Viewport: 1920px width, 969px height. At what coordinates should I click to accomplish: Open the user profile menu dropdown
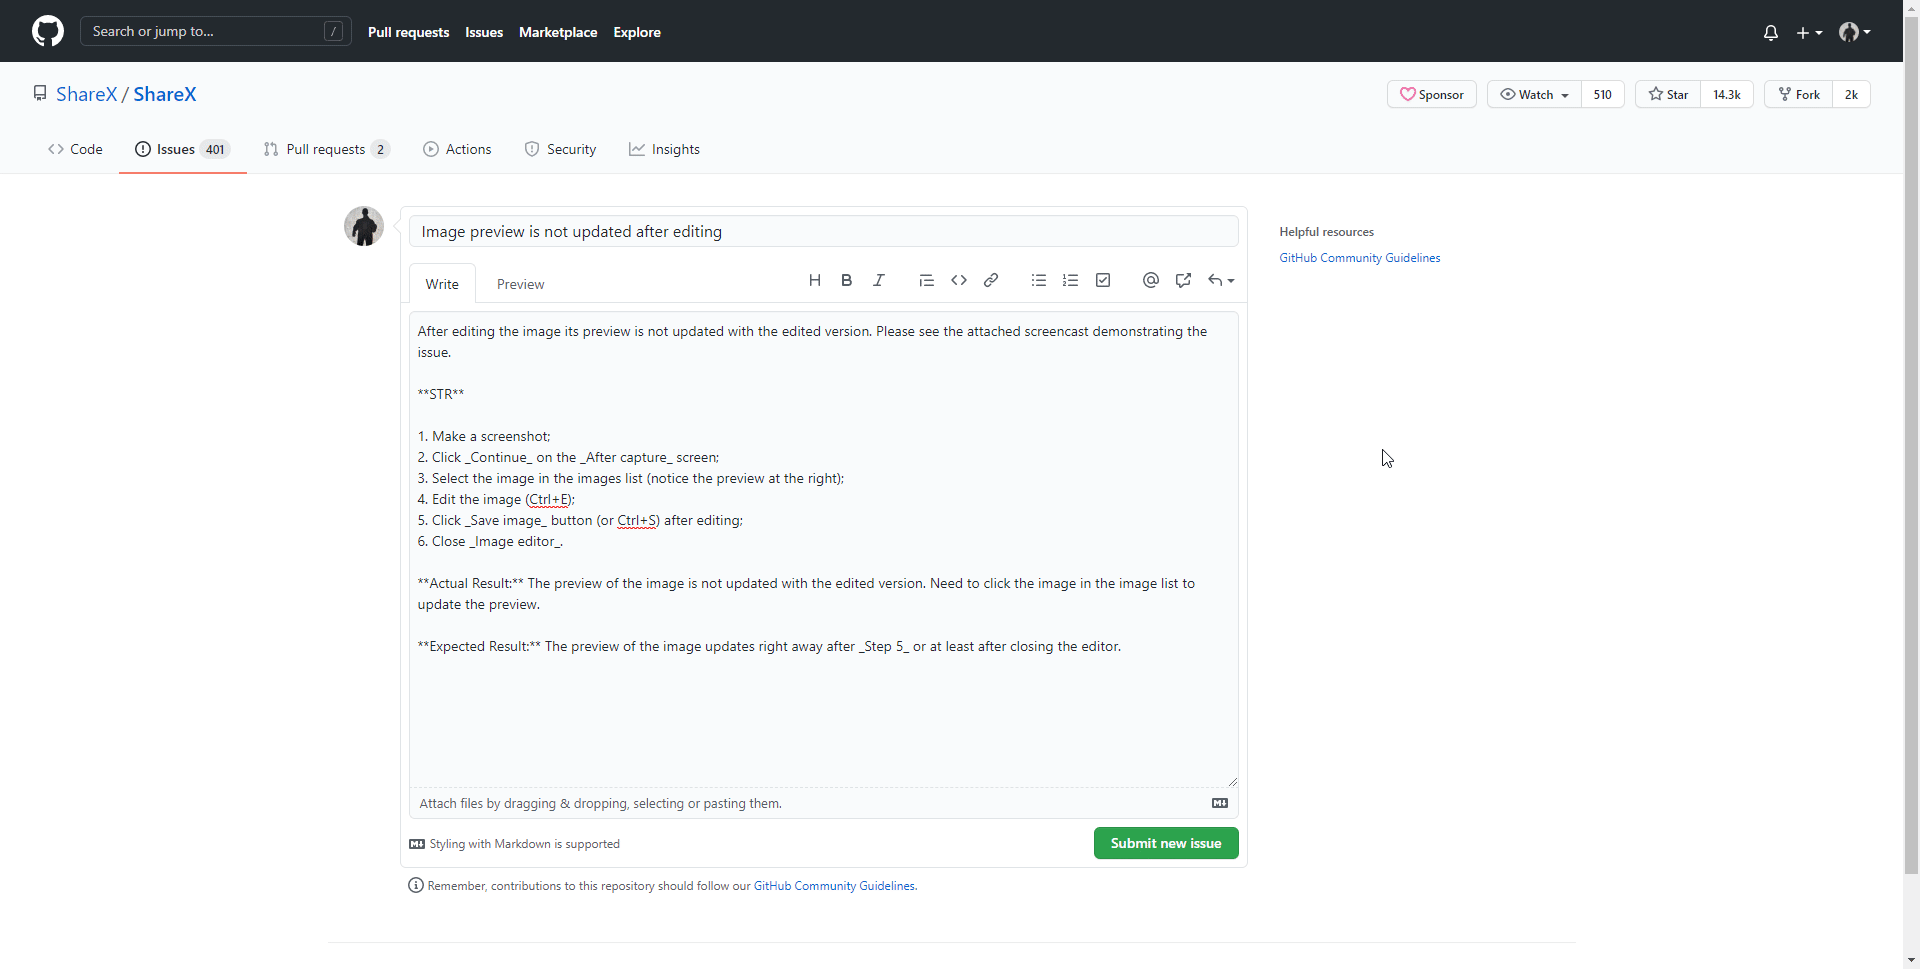[x=1855, y=32]
